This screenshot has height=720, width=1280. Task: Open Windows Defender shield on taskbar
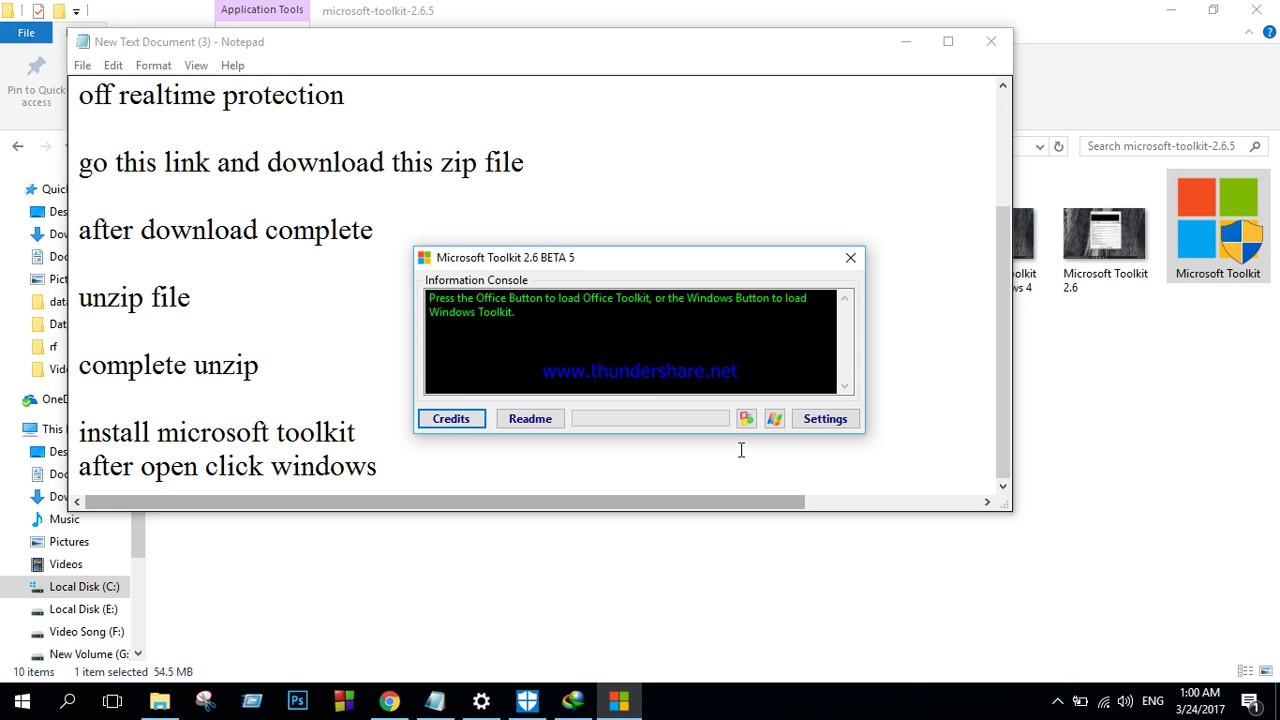tap(527, 701)
